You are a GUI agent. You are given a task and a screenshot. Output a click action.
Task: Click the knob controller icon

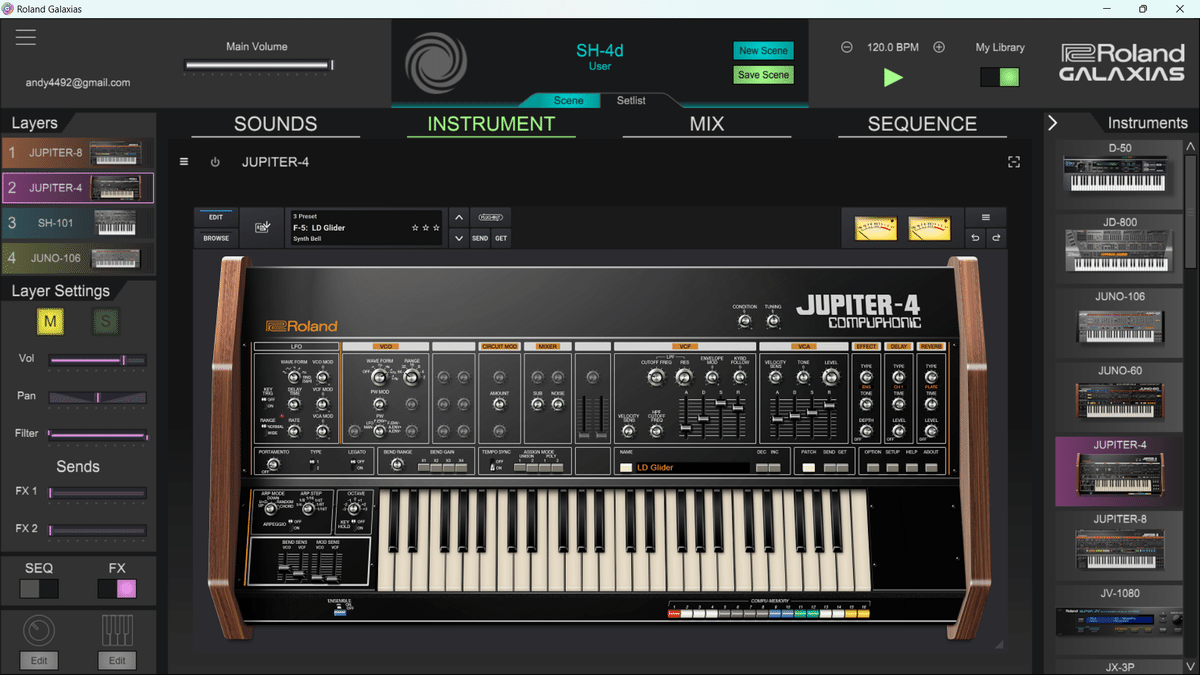39,631
